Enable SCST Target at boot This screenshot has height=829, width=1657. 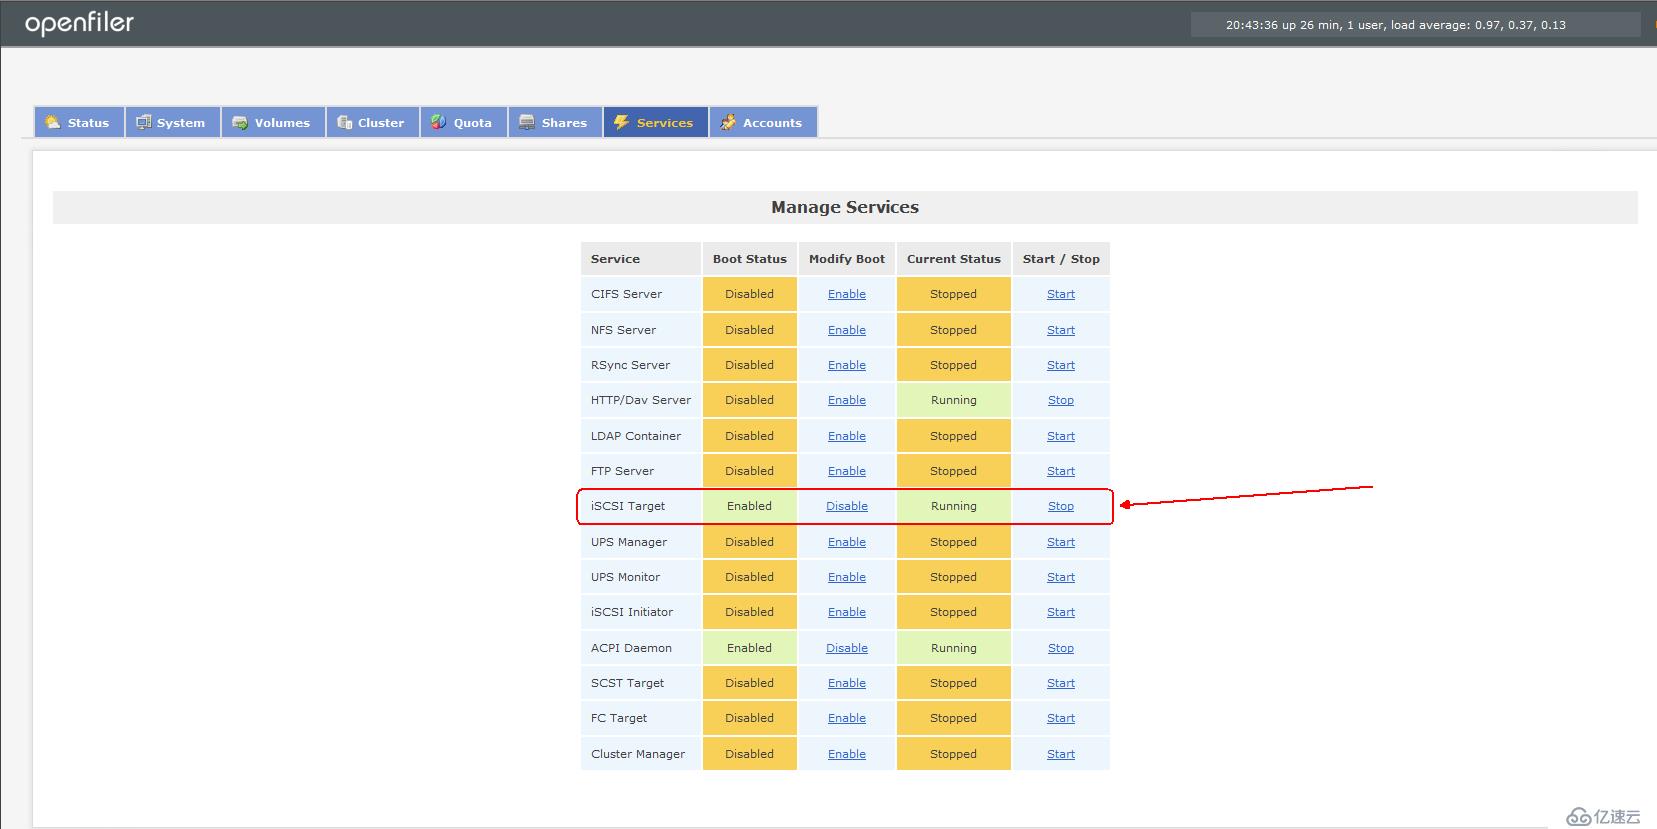pyautogui.click(x=847, y=683)
